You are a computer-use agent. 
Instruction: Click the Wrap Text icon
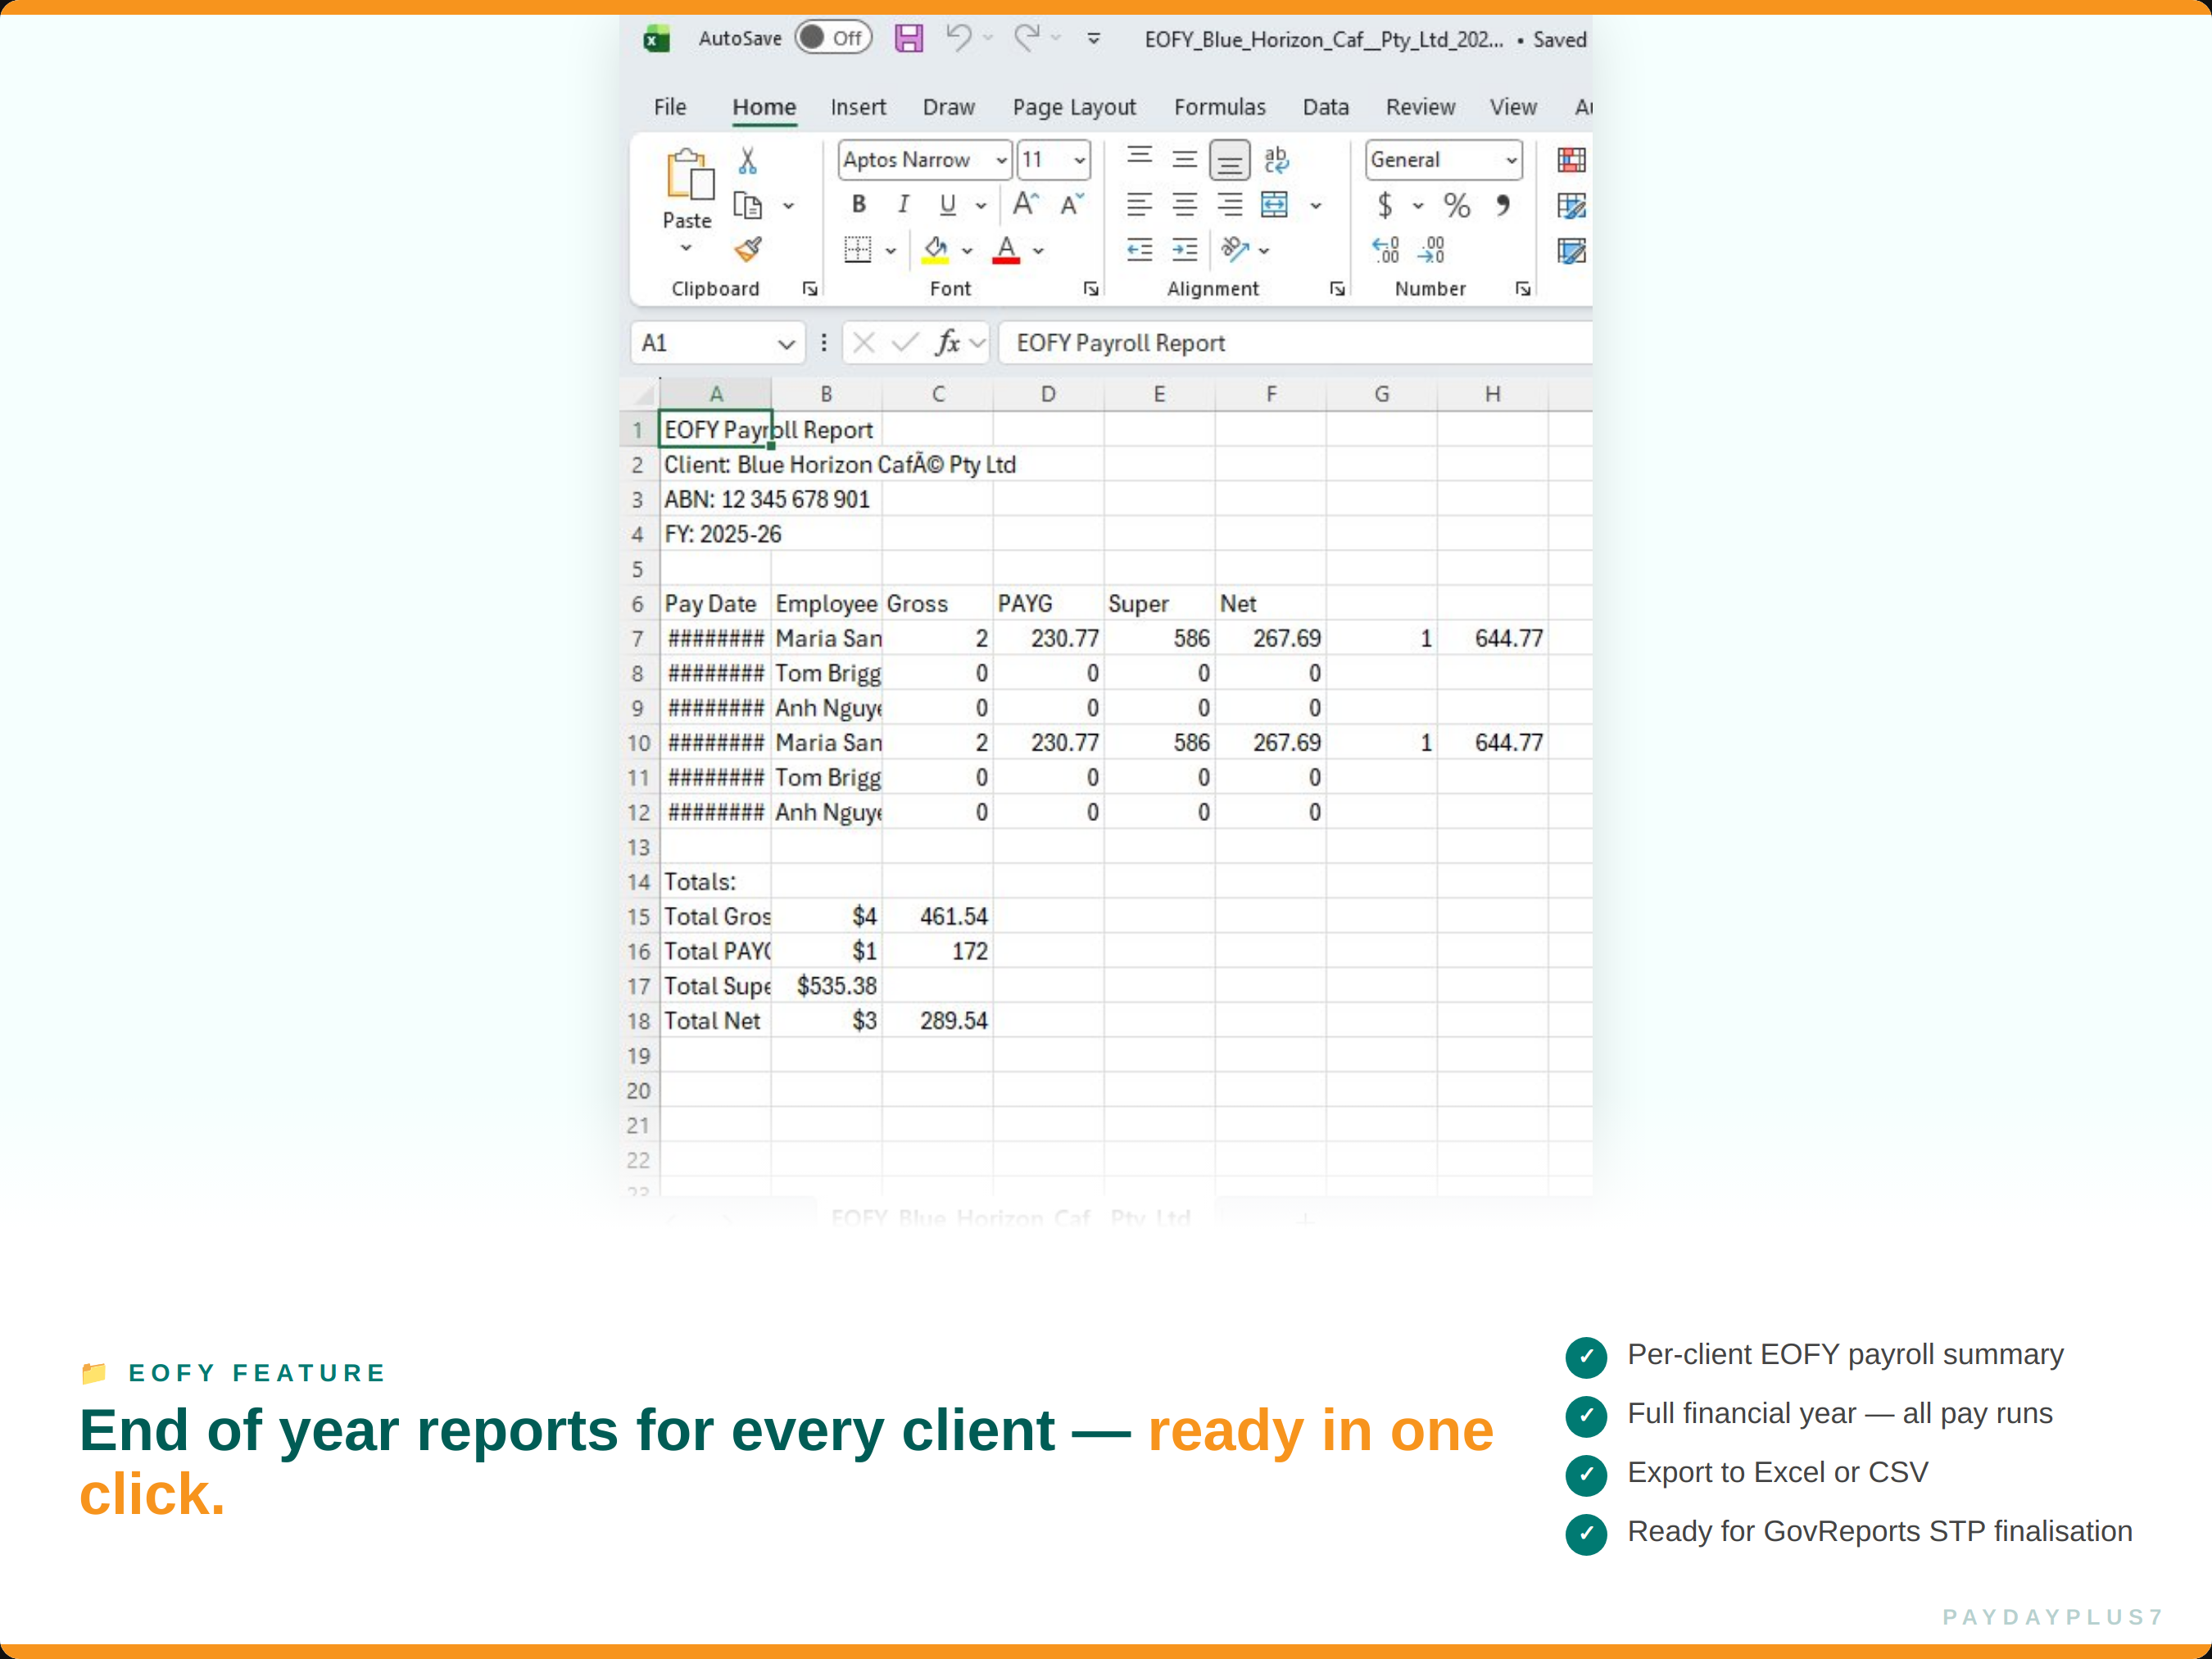1277,160
